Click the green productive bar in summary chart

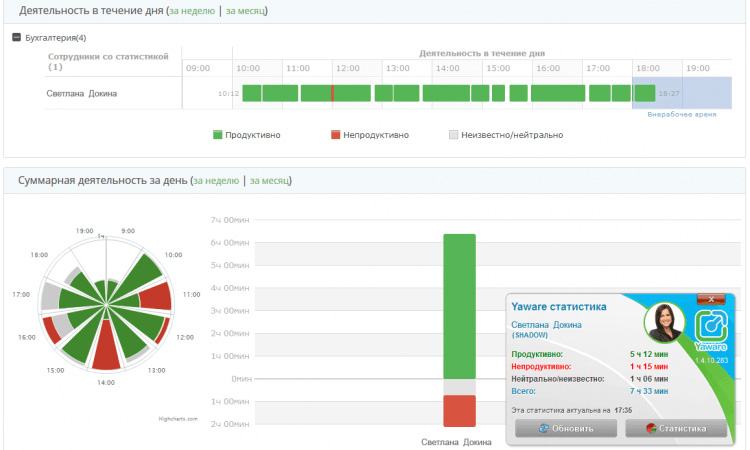pyautogui.click(x=459, y=306)
